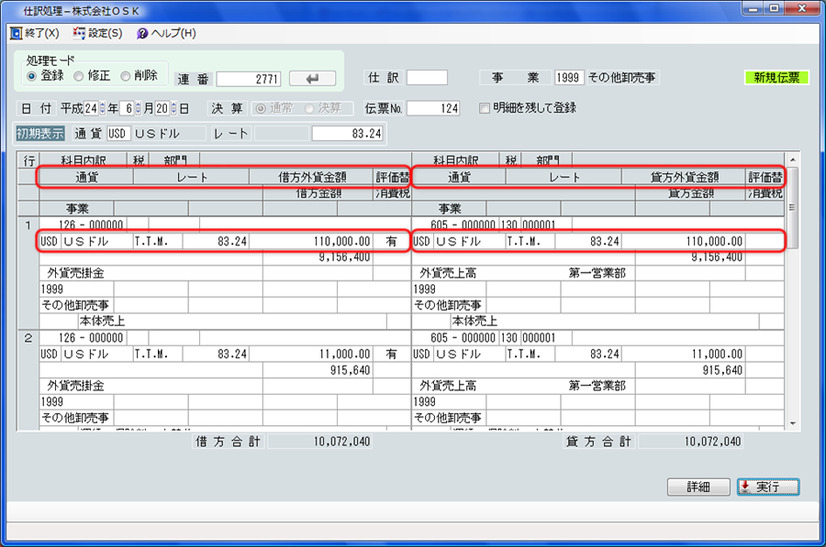Click the 伝票No. field showing 124
This screenshot has height=547, width=826.
pyautogui.click(x=433, y=109)
